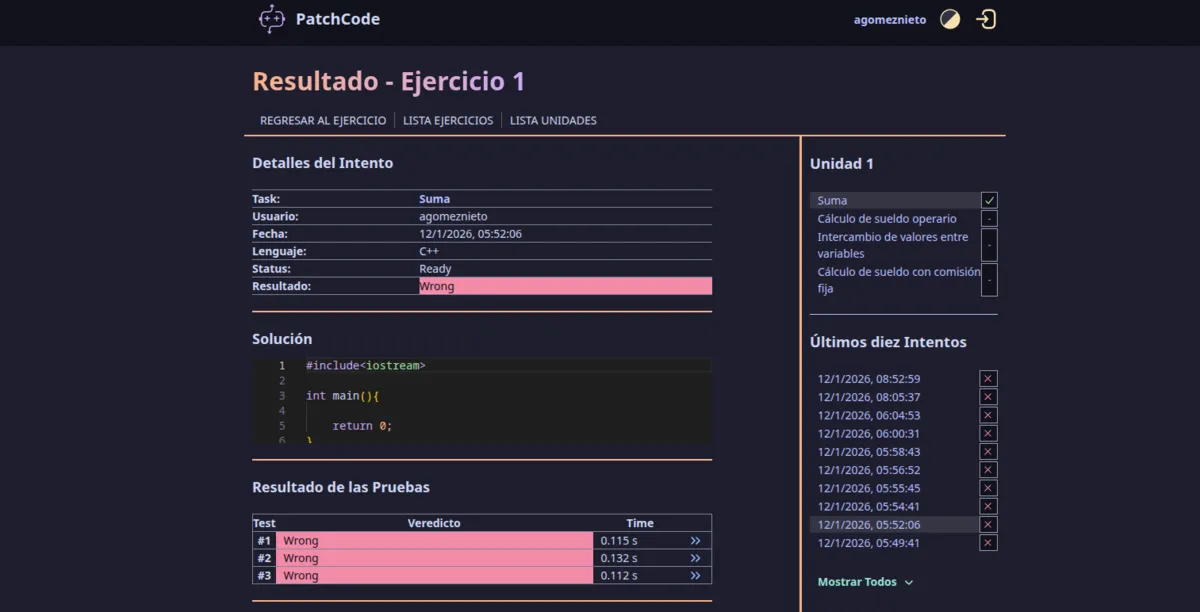Toggle dark/light theme with the half-circle icon

(949, 18)
